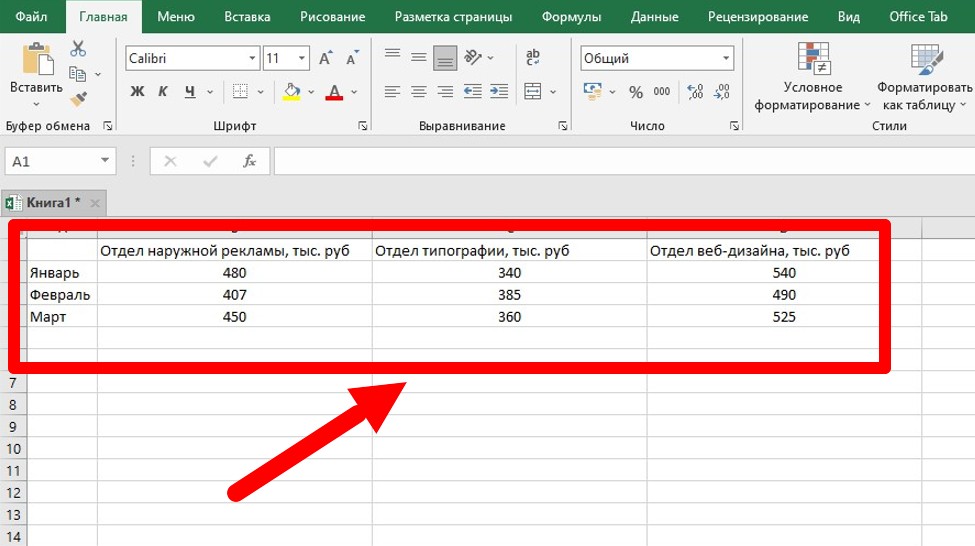The height and width of the screenshot is (546, 975).
Task: Click the Cut scissors icon
Action: (78, 49)
